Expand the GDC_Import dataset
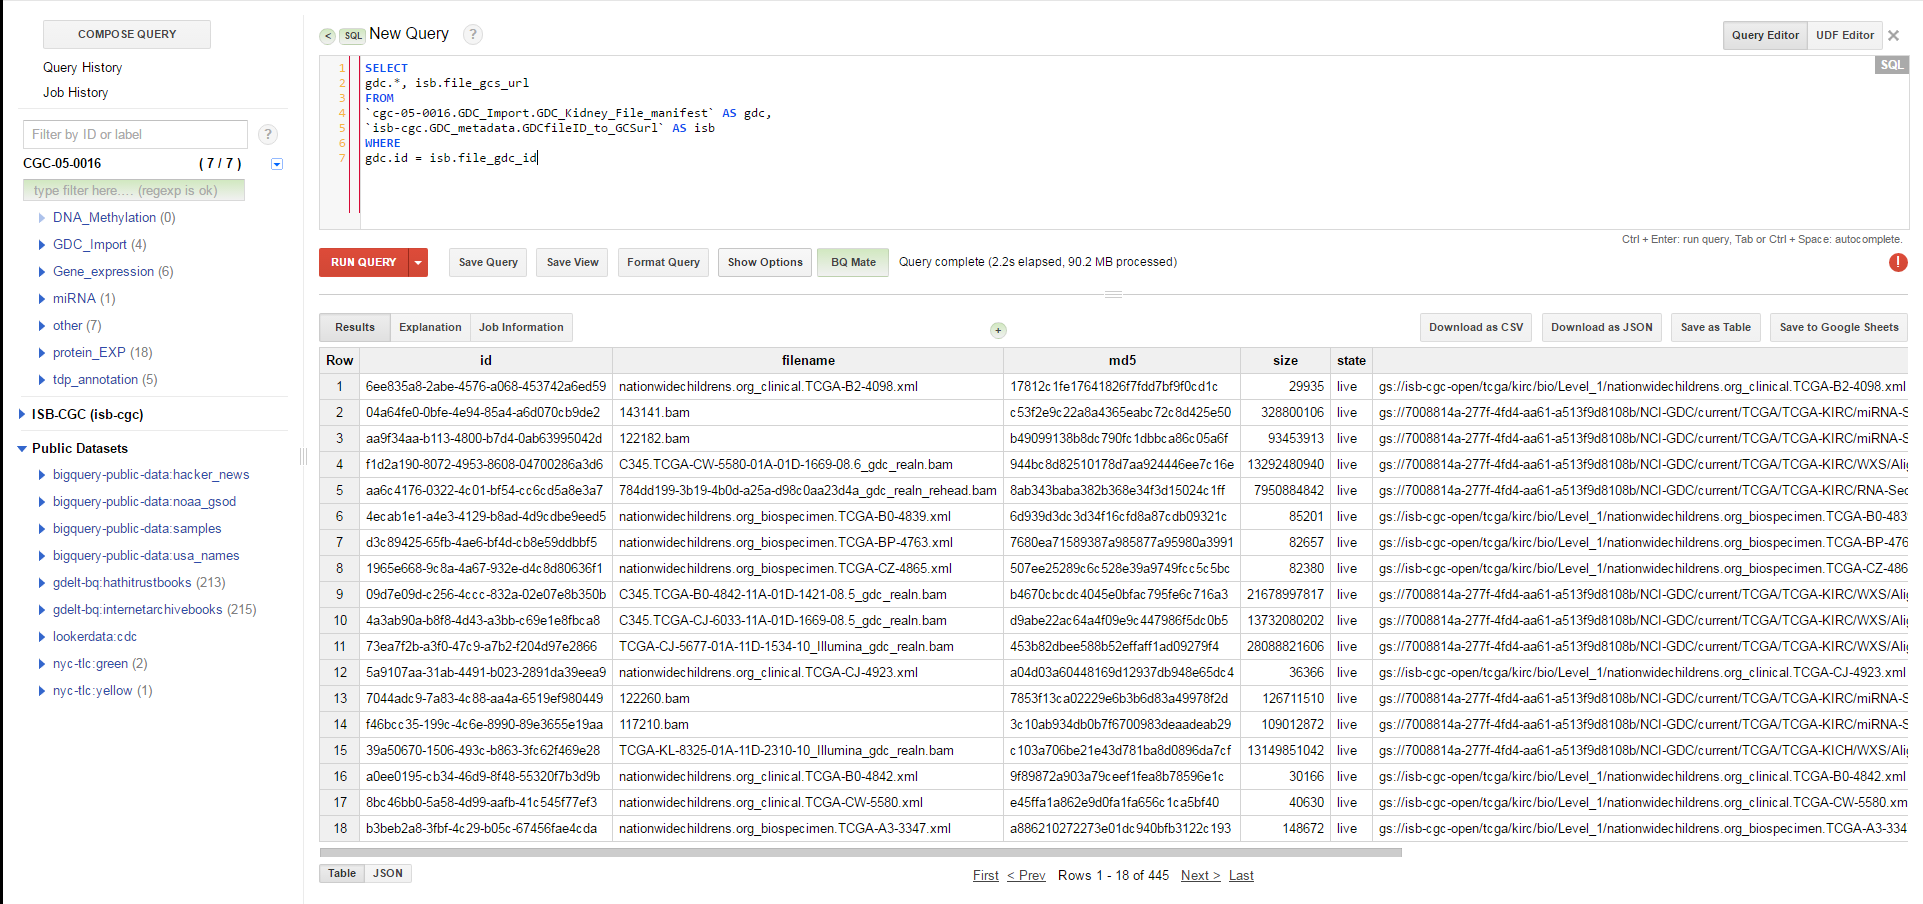Screen dimensions: 1923x904 (41, 245)
